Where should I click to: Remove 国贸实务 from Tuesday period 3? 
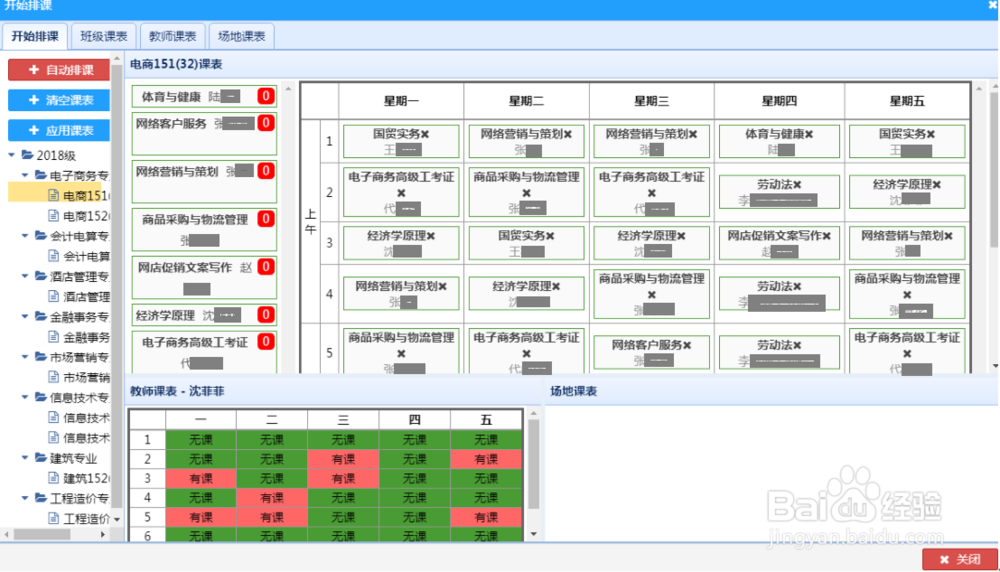[550, 236]
